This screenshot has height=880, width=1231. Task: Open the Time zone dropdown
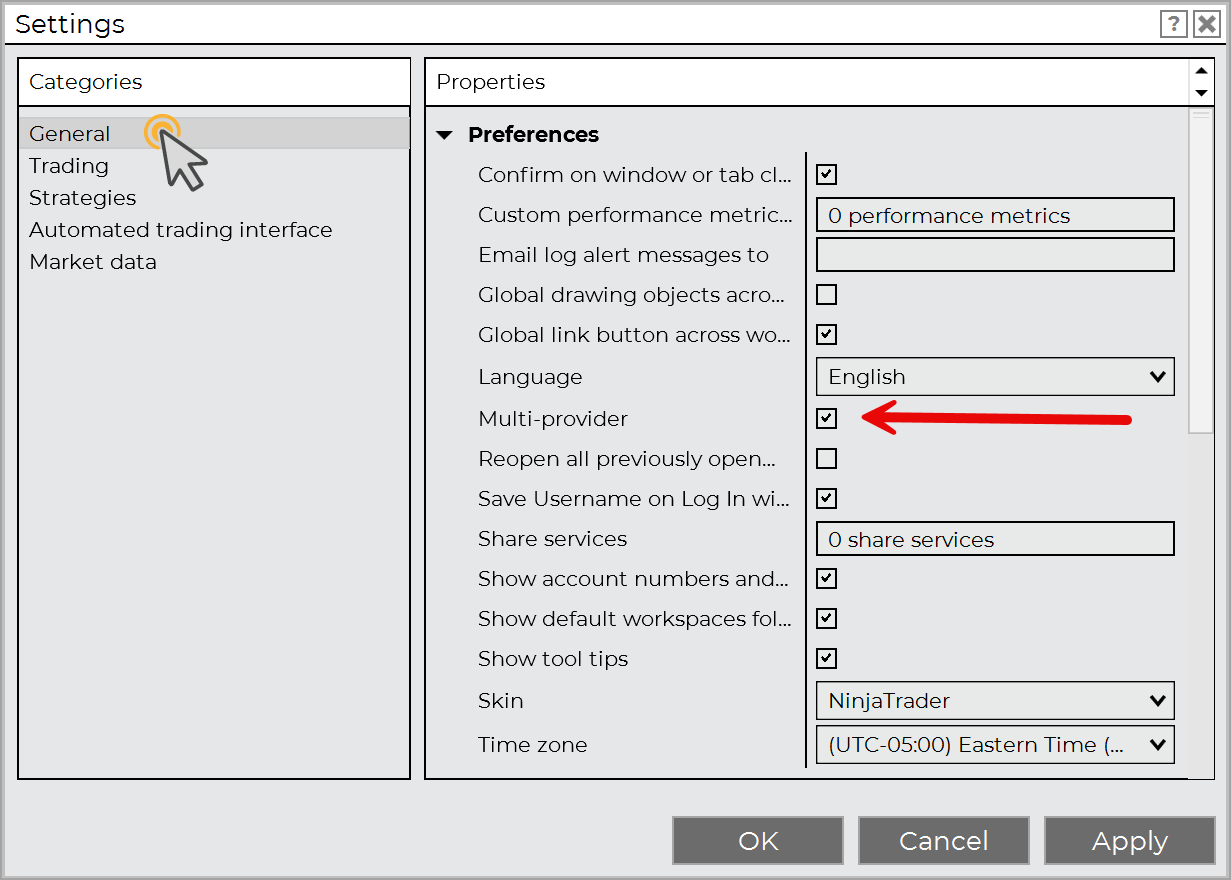(994, 745)
